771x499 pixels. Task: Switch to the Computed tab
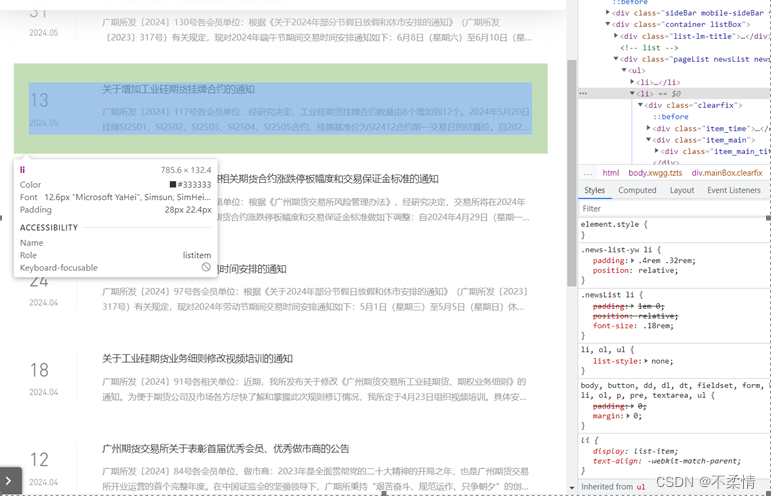(637, 190)
